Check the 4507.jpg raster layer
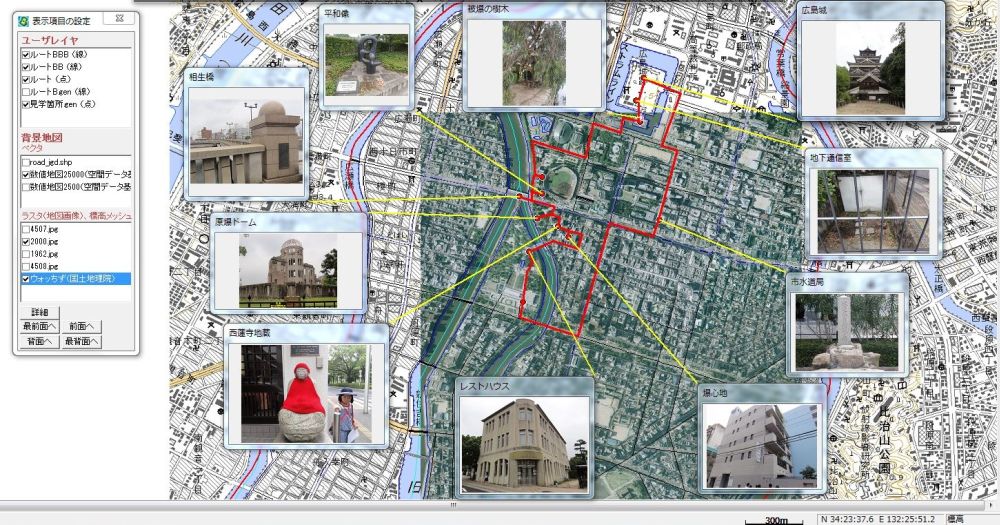 coord(27,229)
